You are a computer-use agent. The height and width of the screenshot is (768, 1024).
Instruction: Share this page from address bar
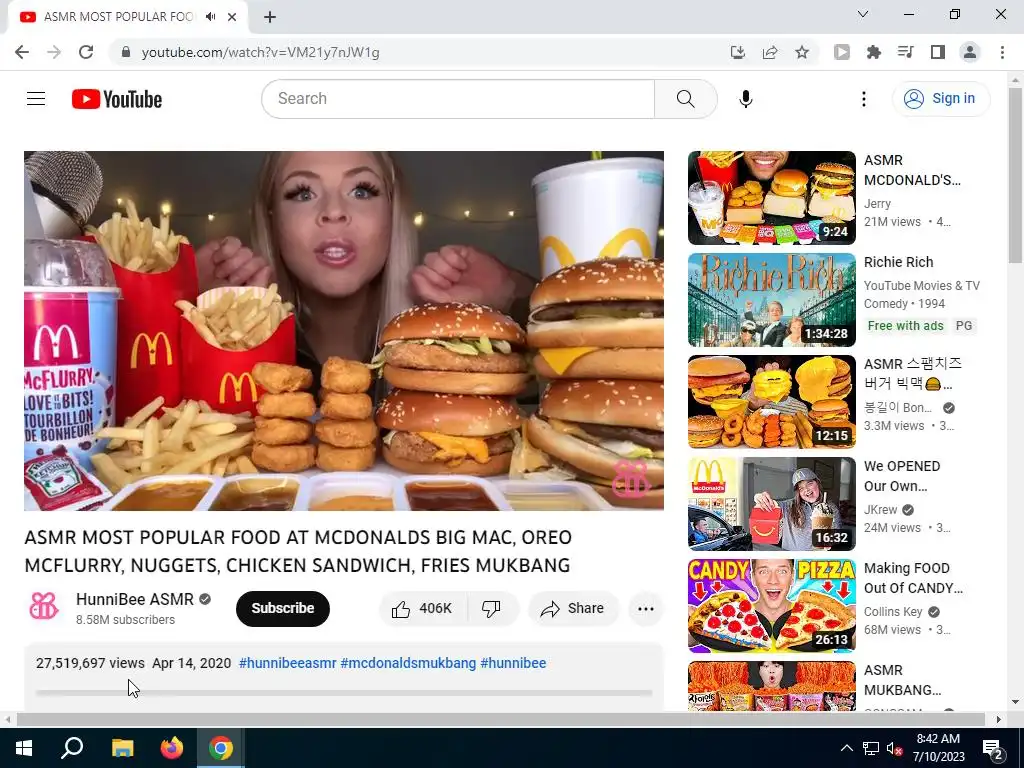point(770,52)
